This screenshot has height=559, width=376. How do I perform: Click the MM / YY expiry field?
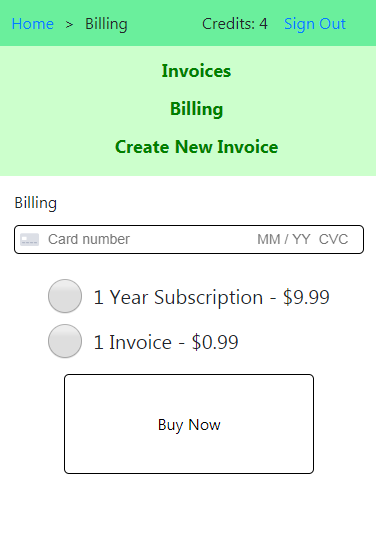click(284, 239)
